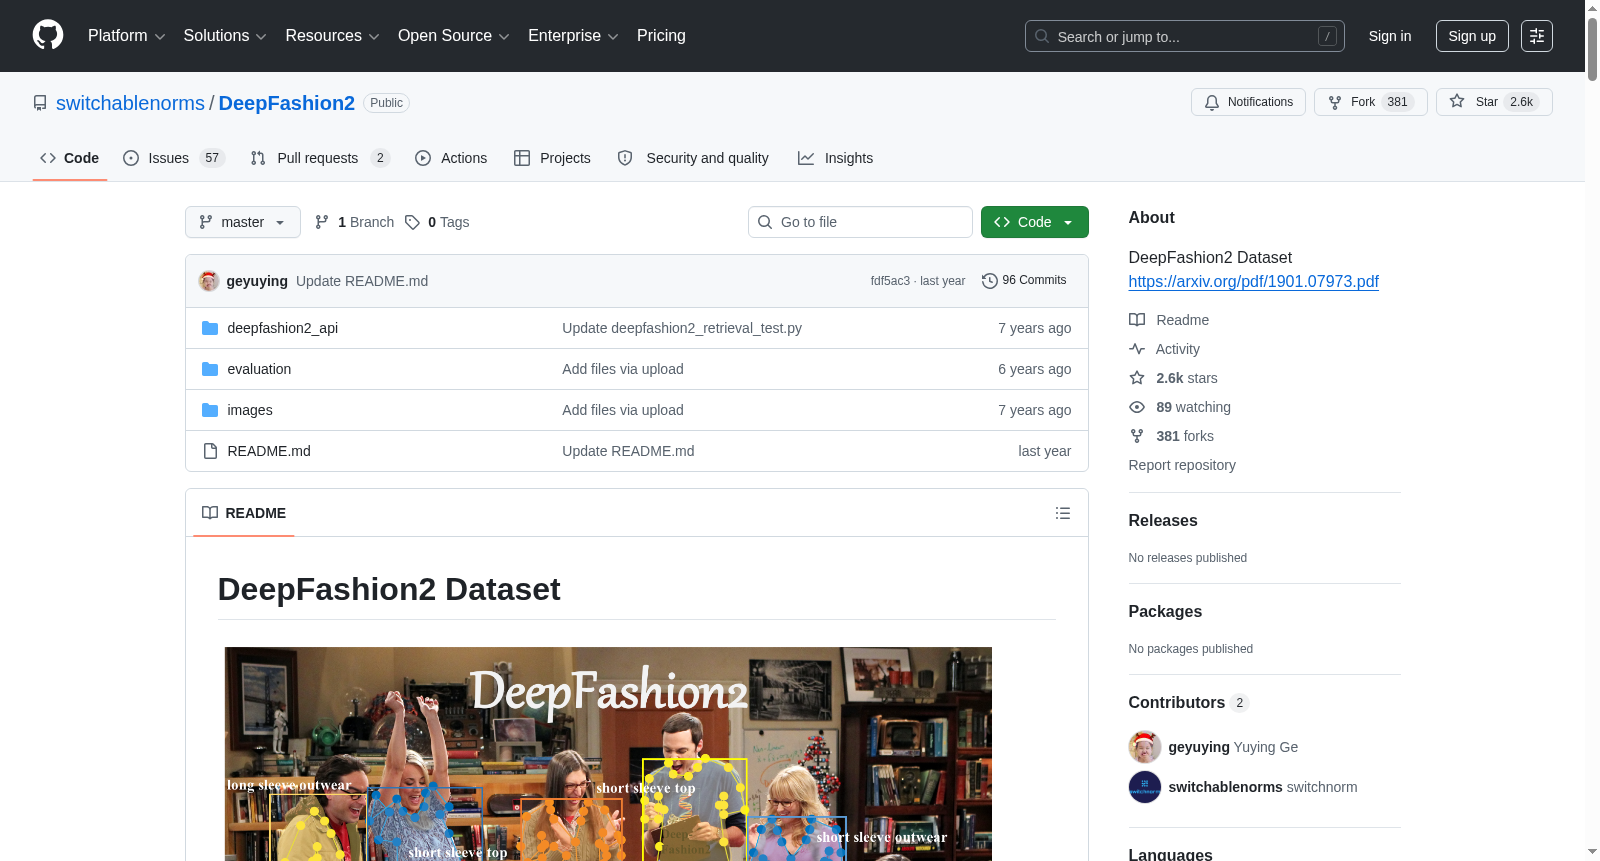Click the book icon beside Readme
Viewport: 1600px width, 861px height.
1137,320
